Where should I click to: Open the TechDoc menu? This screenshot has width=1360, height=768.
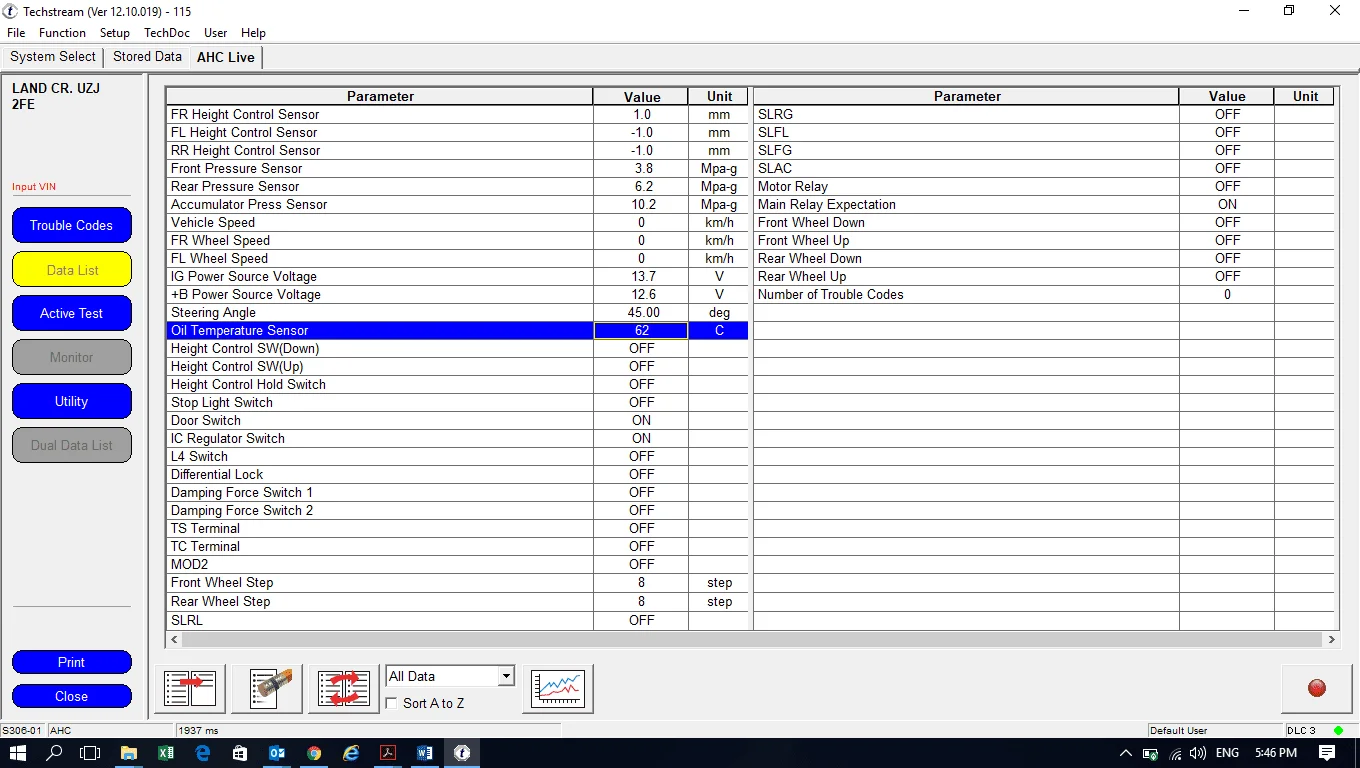click(166, 33)
